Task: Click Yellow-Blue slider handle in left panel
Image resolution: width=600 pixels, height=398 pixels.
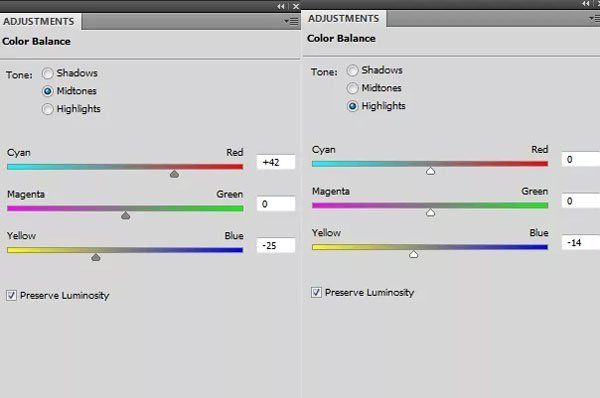Action: 96,257
